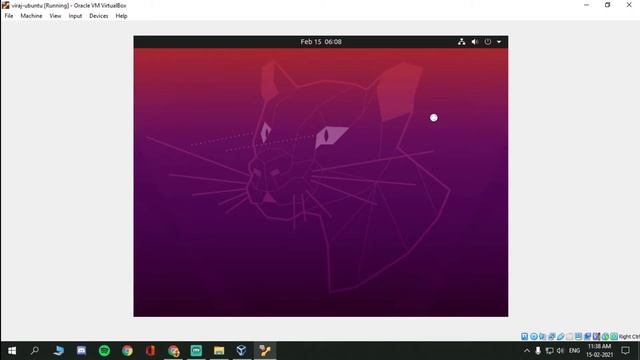Viewport: 640px width, 360px height.
Task: Open Spotify from the taskbar
Action: (x=104, y=351)
